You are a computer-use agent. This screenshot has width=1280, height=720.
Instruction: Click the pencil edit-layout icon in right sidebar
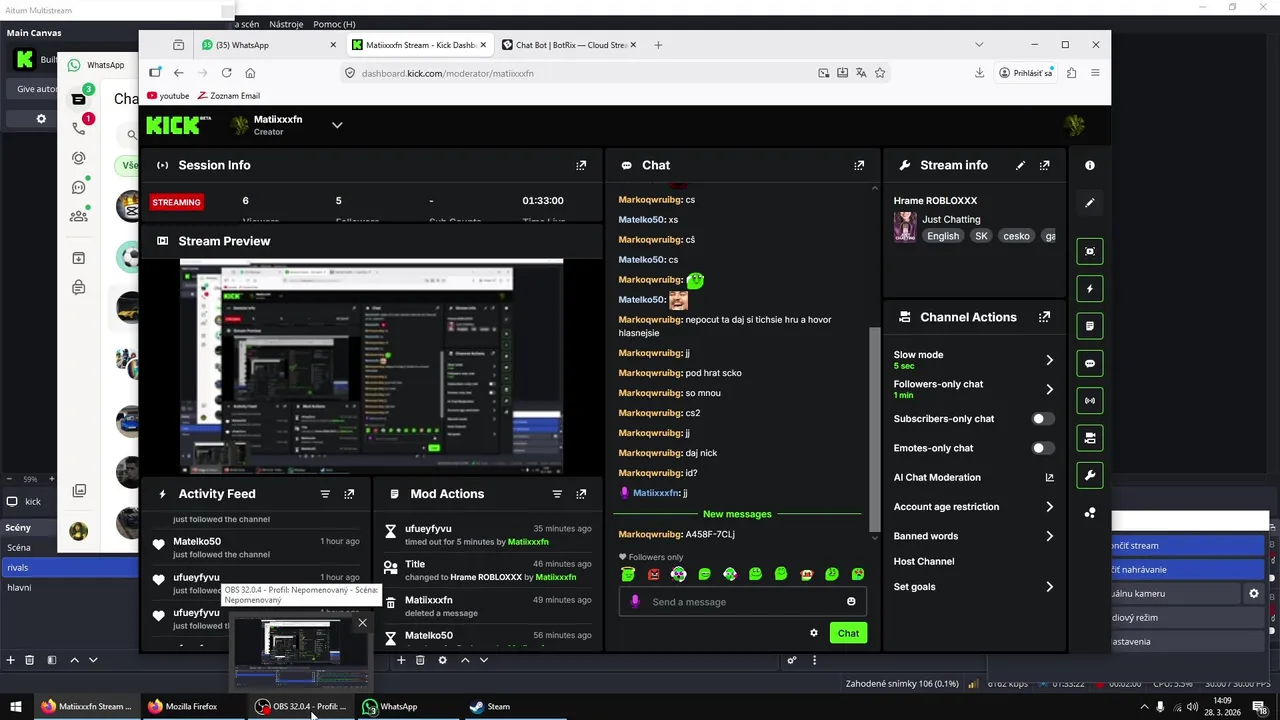click(1090, 202)
